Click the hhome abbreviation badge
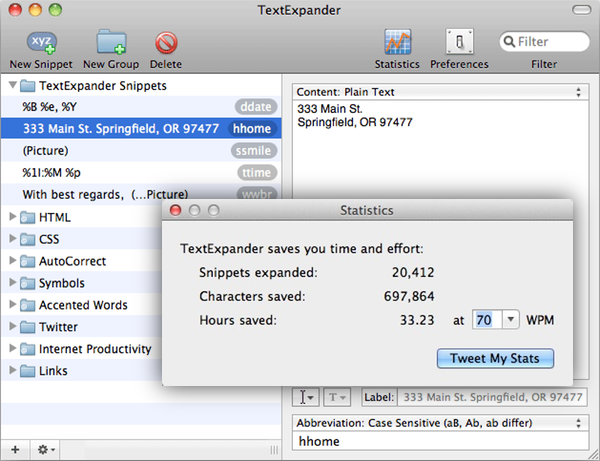The width and height of the screenshot is (600, 461). pyautogui.click(x=252, y=129)
